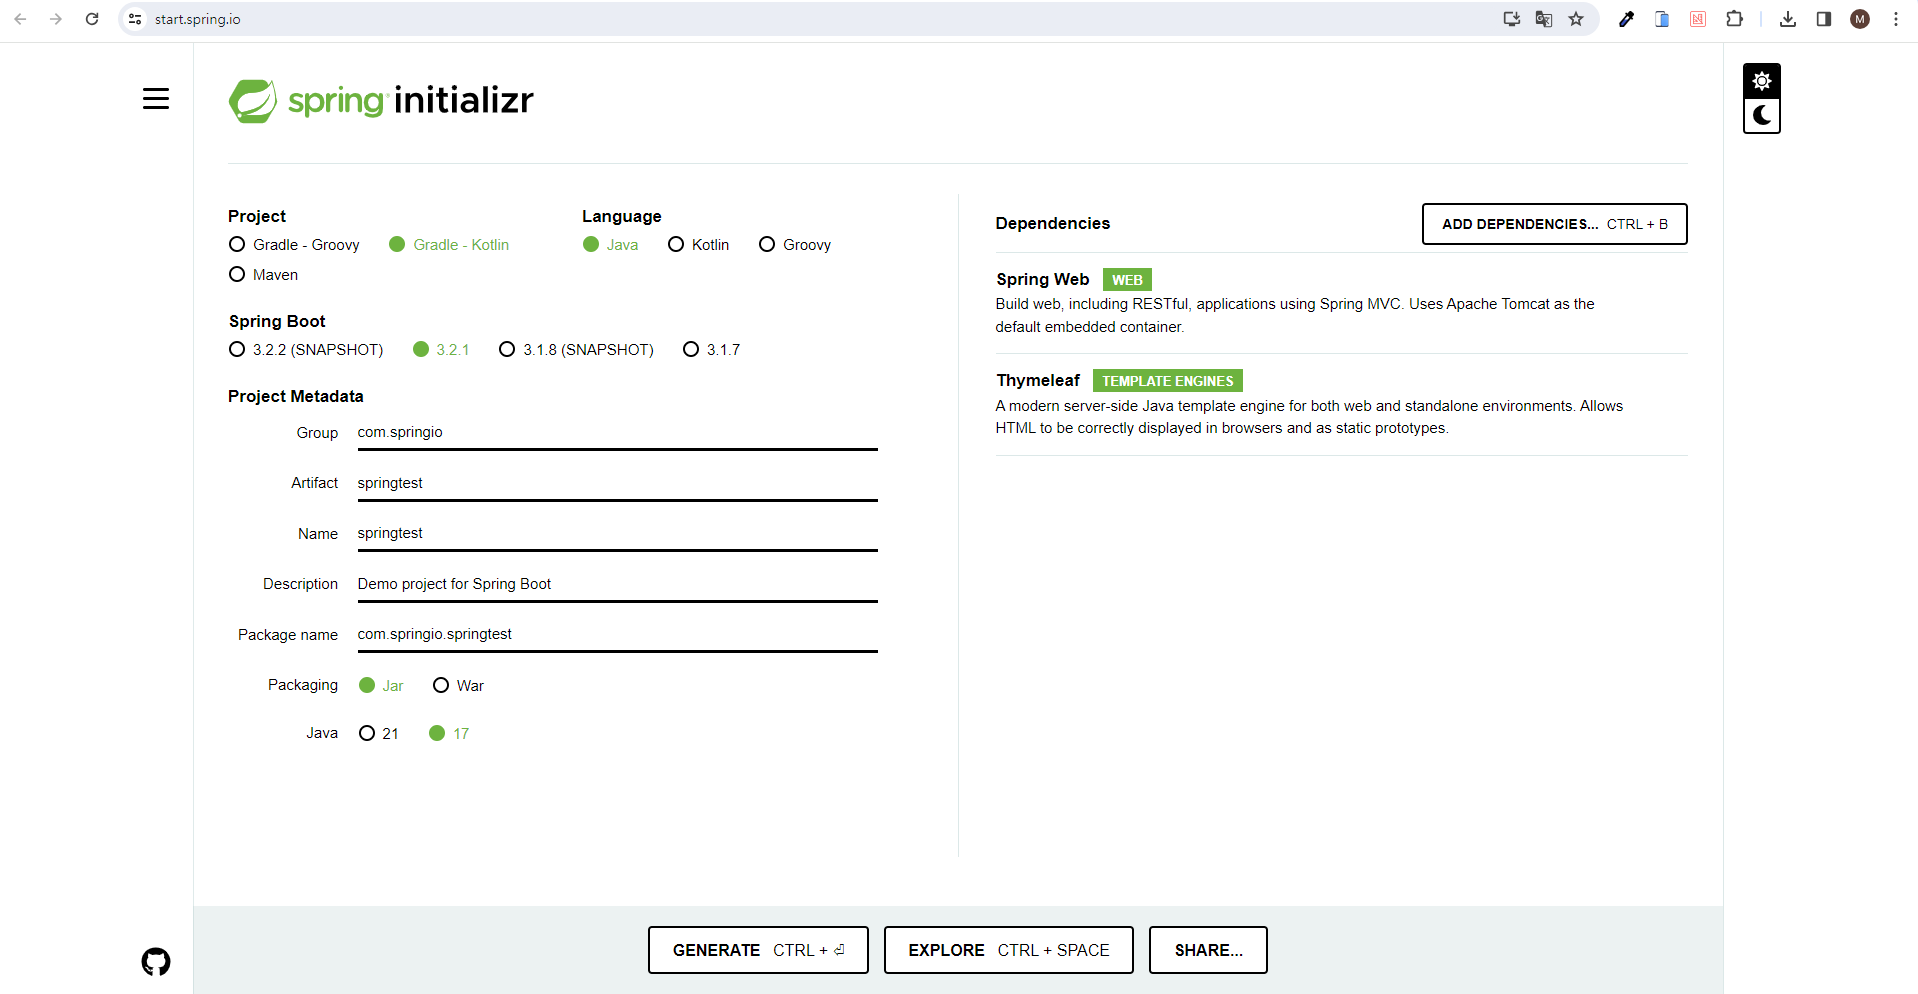Select Java version 21
Image resolution: width=1918 pixels, height=994 pixels.
[379, 734]
